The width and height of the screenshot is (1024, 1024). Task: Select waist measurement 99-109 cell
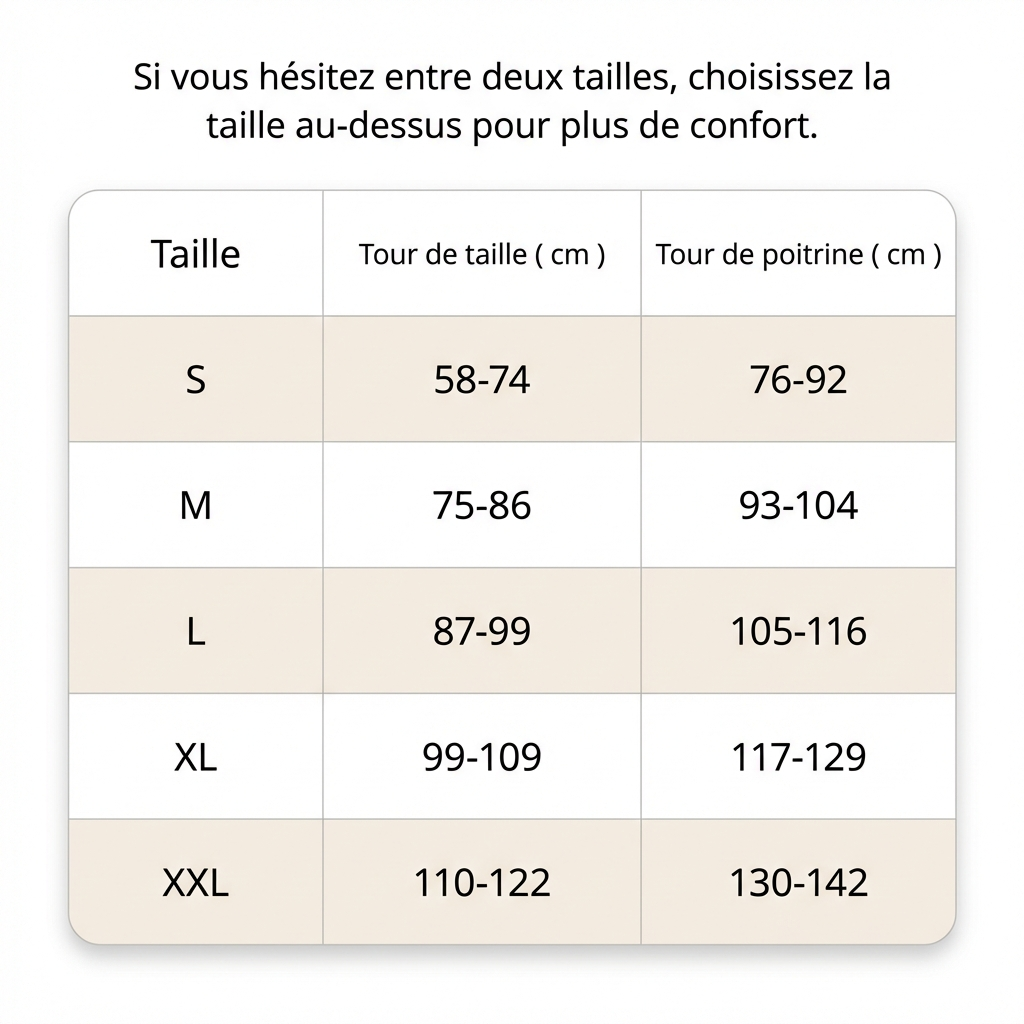482,757
